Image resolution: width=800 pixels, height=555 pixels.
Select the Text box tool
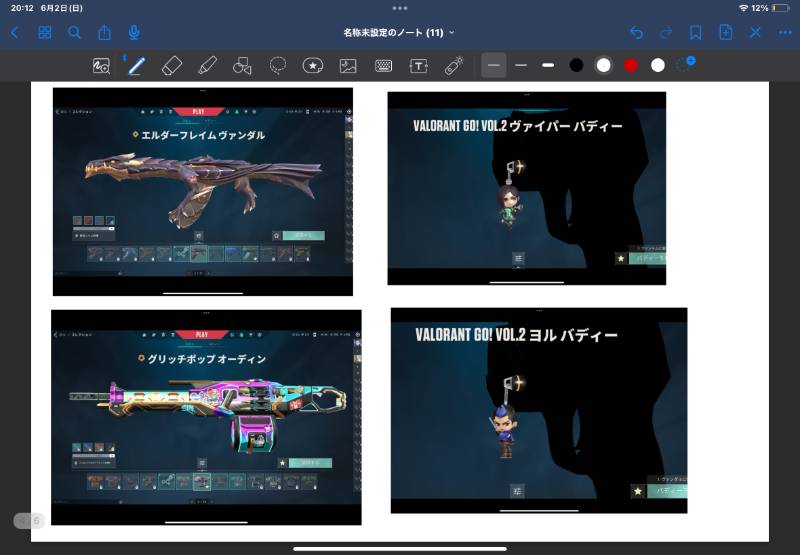[418, 66]
